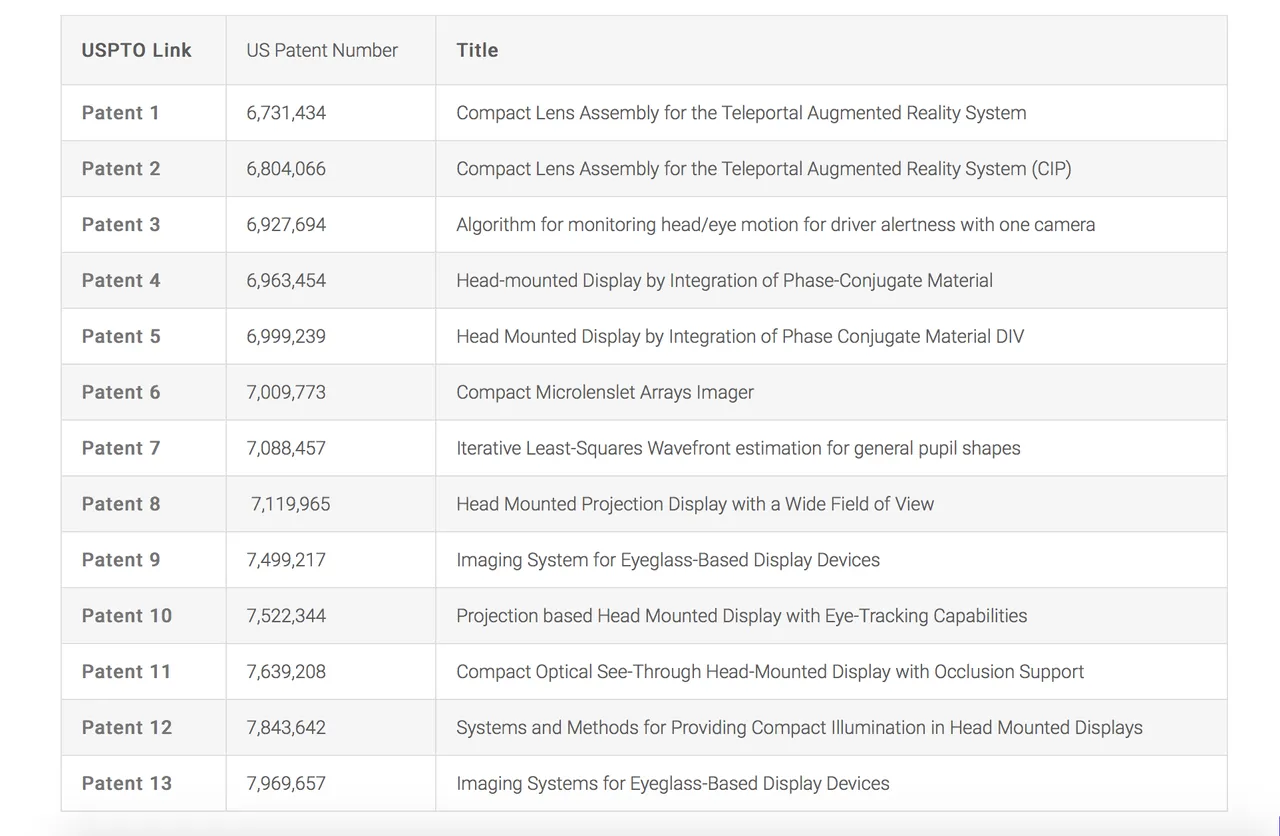Select patent number 6,731,434 cell
Image resolution: width=1280 pixels, height=836 pixels.
pos(331,113)
